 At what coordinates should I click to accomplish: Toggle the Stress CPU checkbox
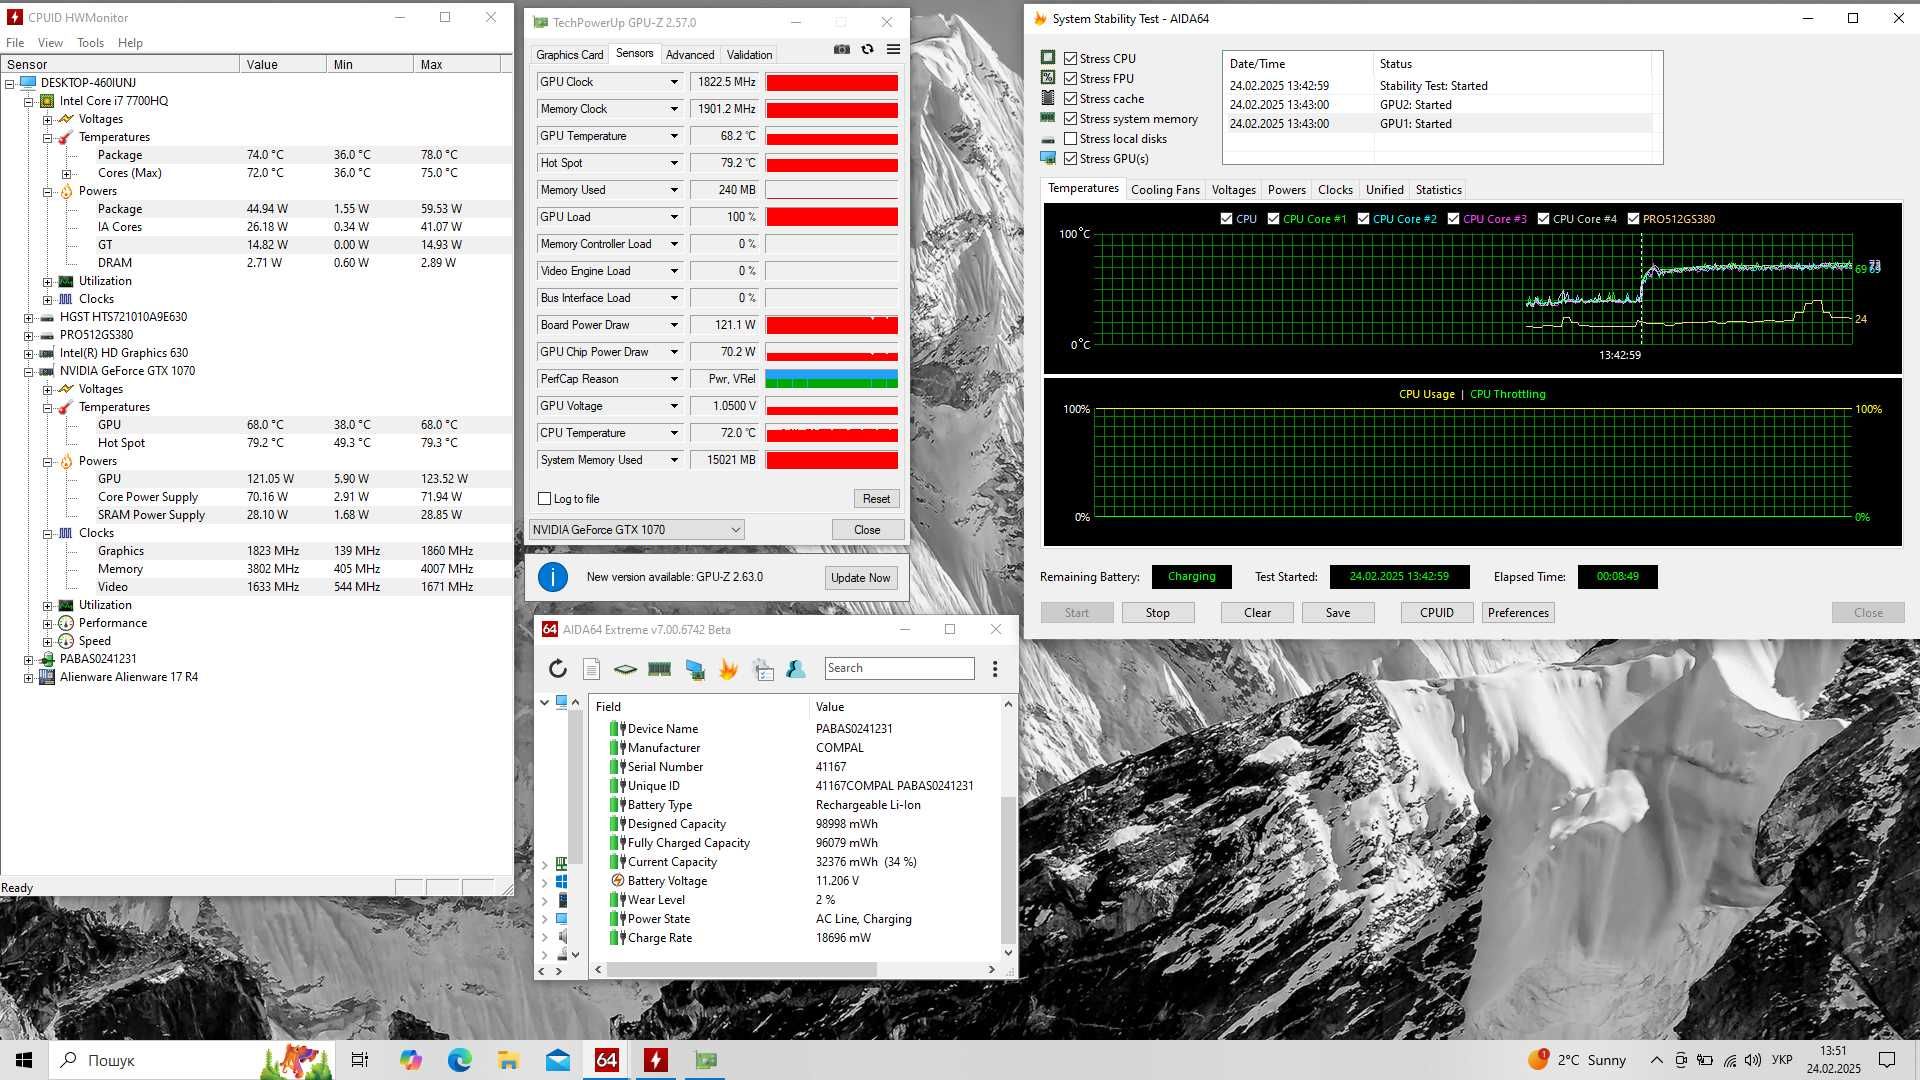(1071, 59)
